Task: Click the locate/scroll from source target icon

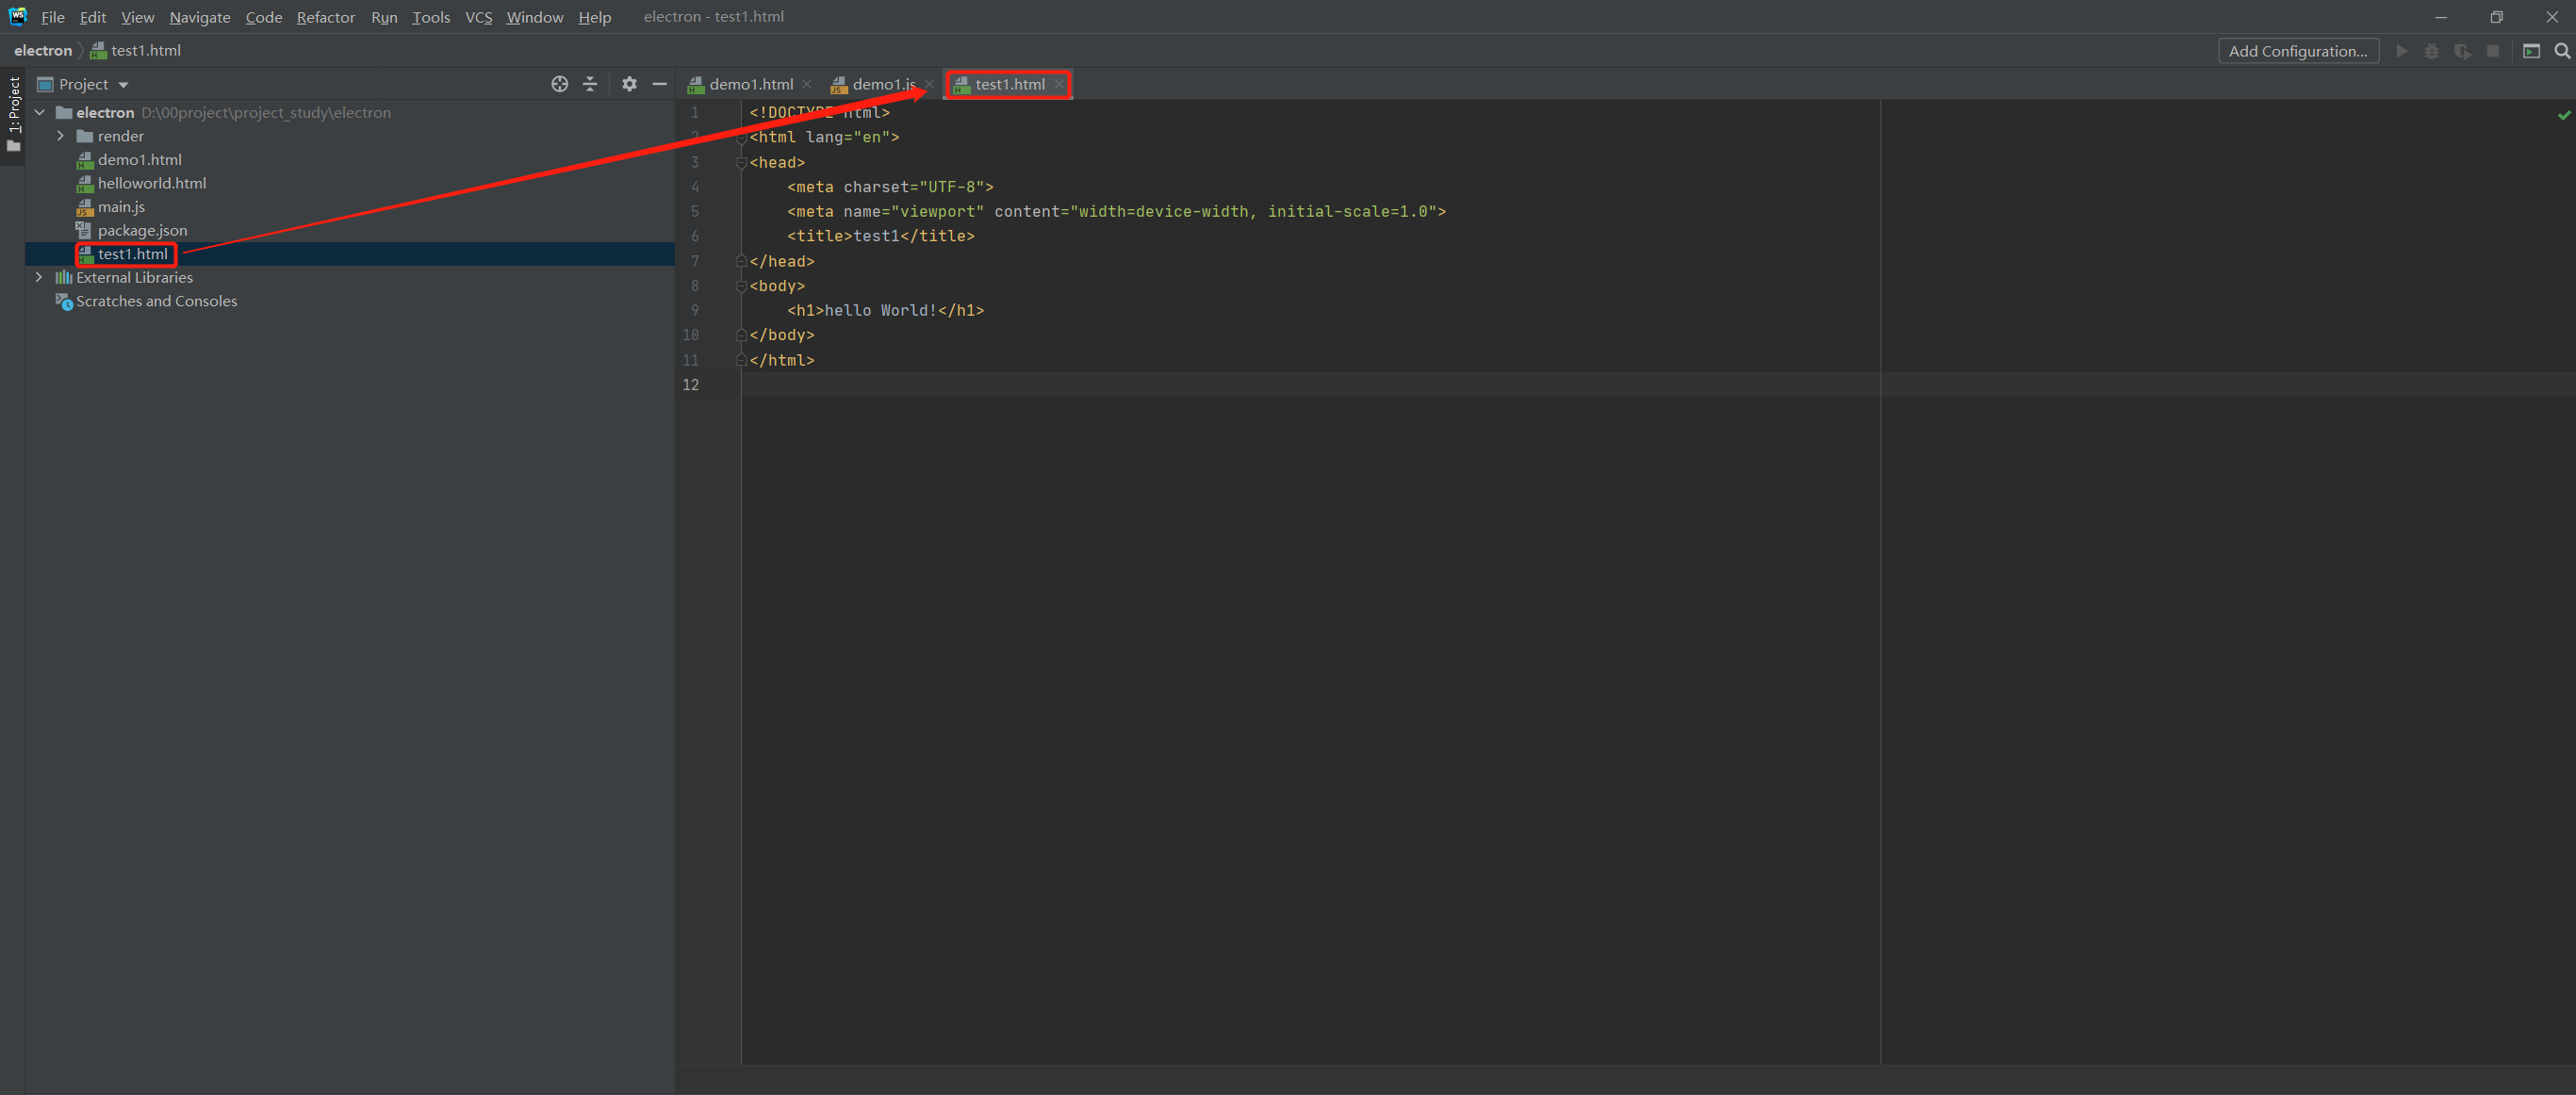Action: point(560,84)
